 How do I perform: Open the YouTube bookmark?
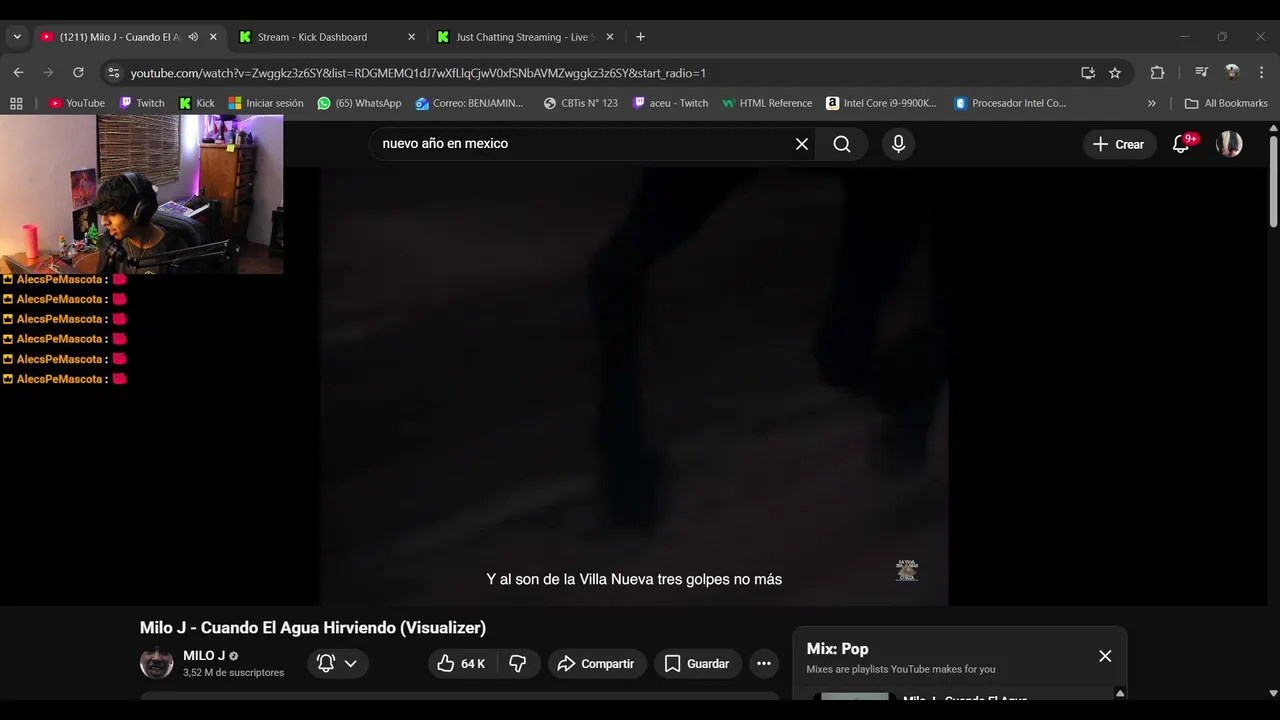click(77, 103)
